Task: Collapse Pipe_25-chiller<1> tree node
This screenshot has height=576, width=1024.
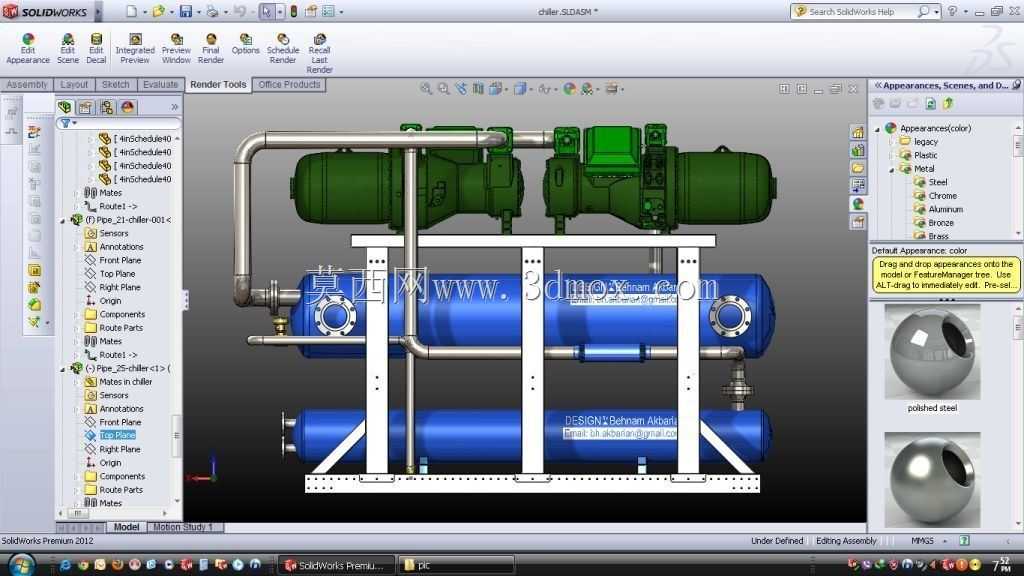Action: 63,369
